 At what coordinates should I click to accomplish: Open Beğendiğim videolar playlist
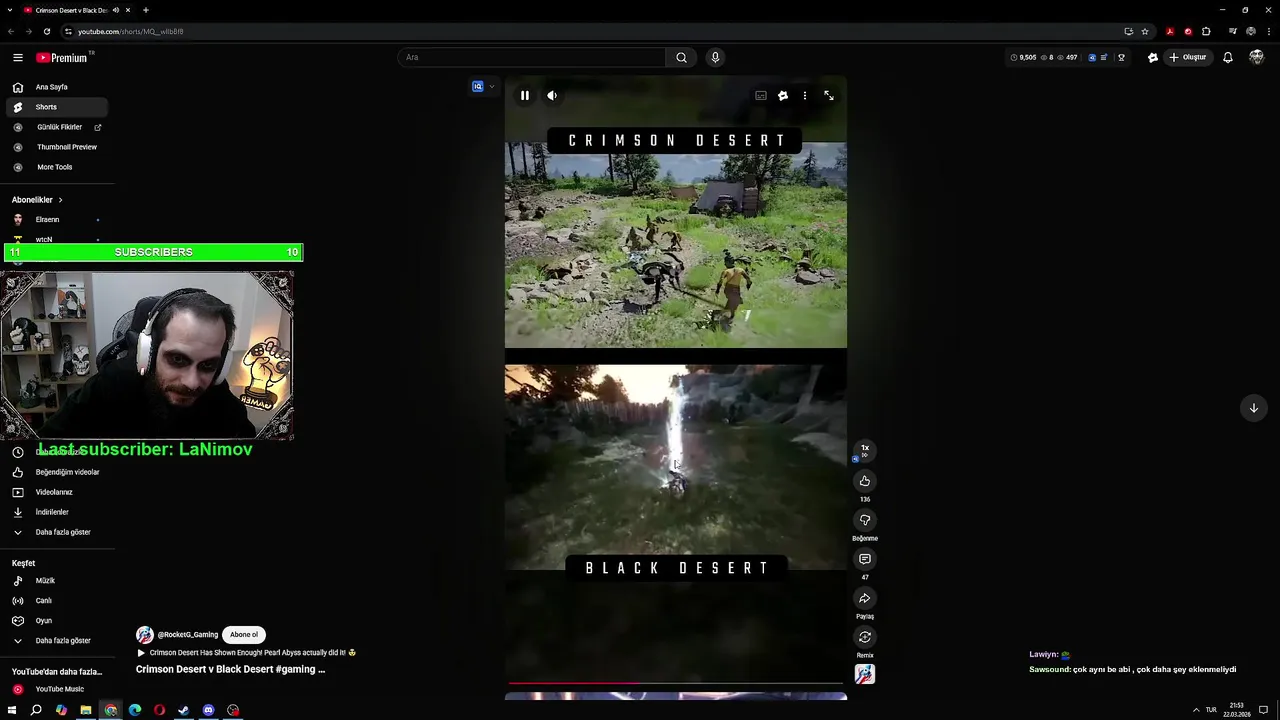coord(57,472)
